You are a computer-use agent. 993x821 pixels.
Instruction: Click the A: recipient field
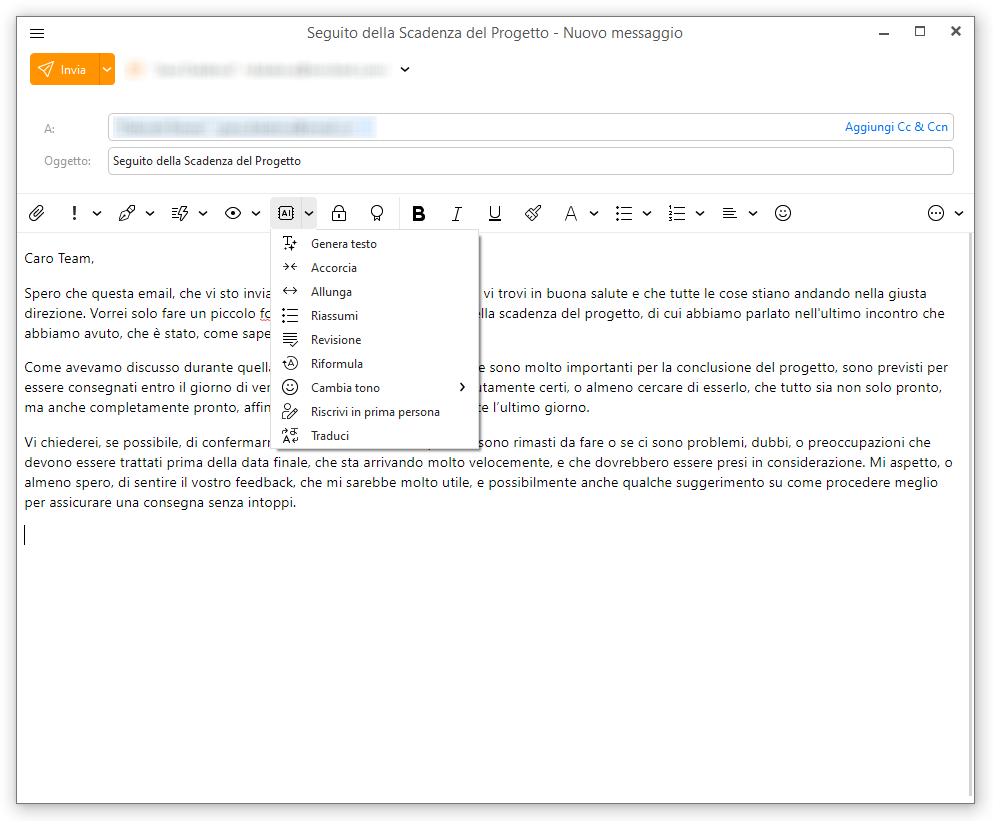pyautogui.click(x=531, y=127)
